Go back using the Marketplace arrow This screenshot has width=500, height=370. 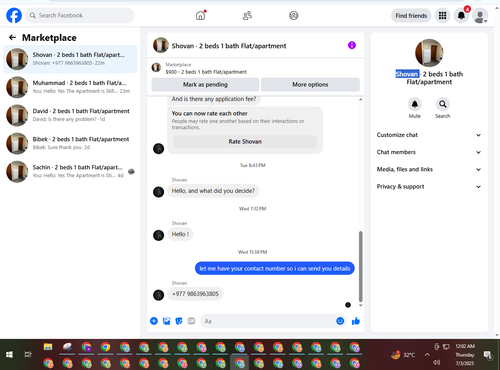12,38
